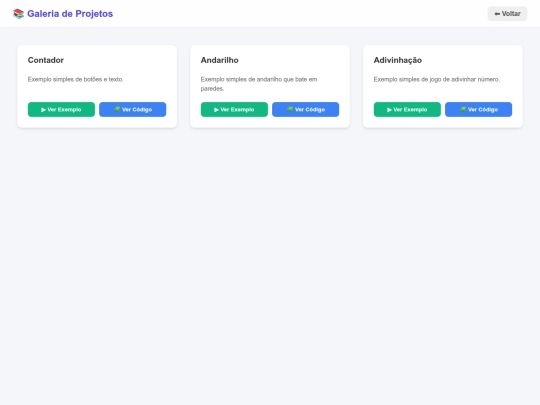Image resolution: width=540 pixels, height=405 pixels.
Task: Click the description about andarilho que bate em paredes
Action: [259, 84]
